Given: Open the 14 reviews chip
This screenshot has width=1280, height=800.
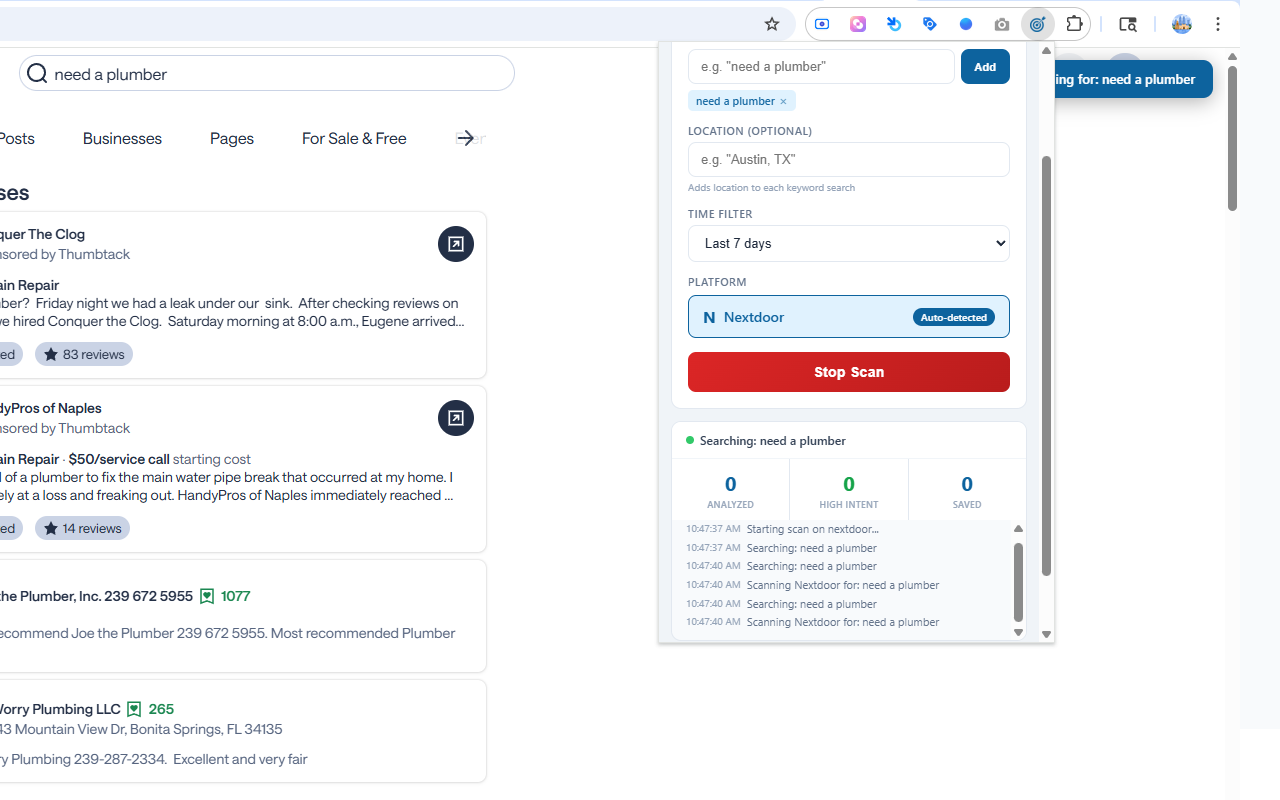Looking at the screenshot, I should [83, 528].
